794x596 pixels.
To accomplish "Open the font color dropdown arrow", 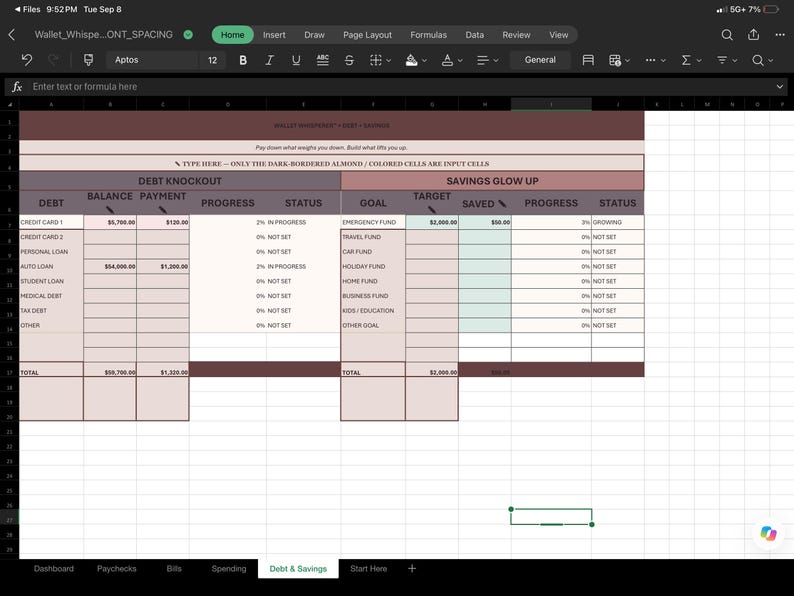I will pos(460,60).
